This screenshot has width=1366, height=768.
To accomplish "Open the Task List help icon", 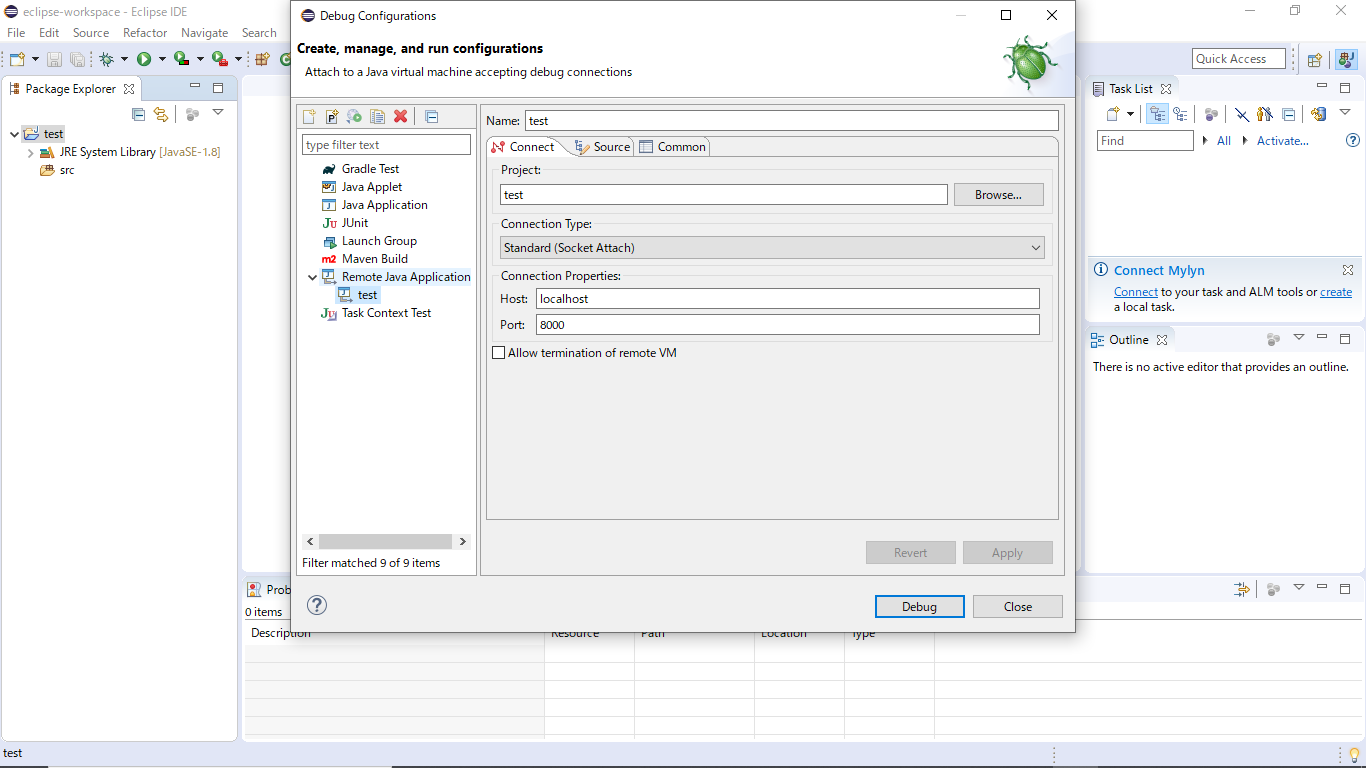I will pos(1353,141).
